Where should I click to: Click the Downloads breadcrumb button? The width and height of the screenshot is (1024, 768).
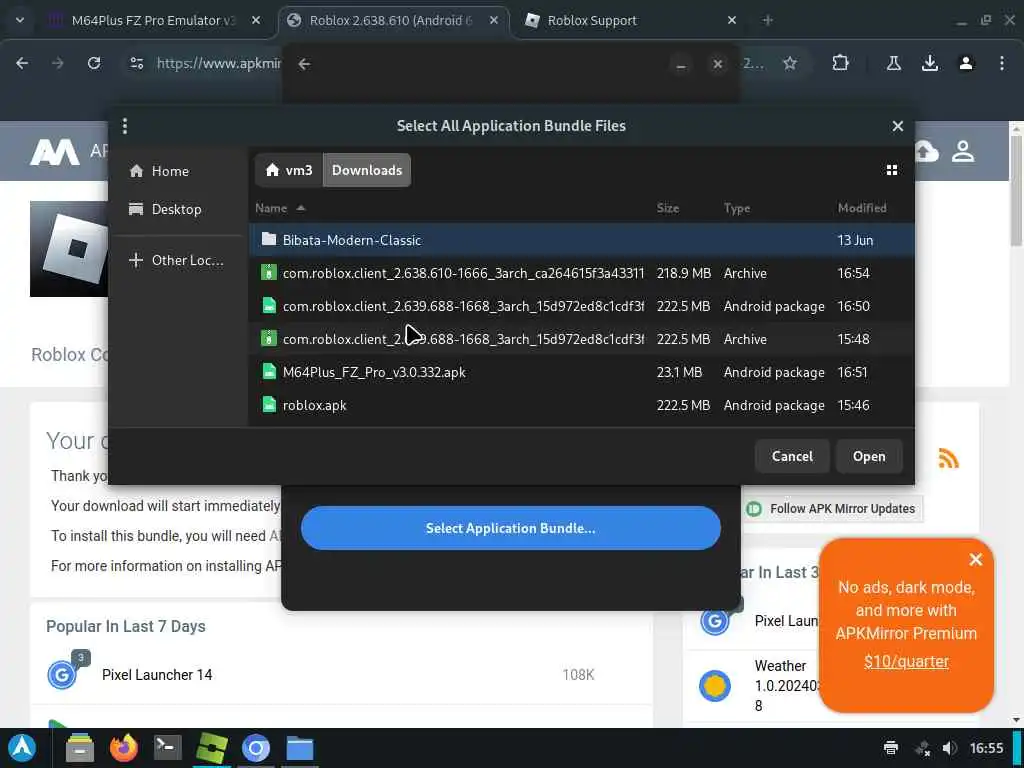pos(366,170)
